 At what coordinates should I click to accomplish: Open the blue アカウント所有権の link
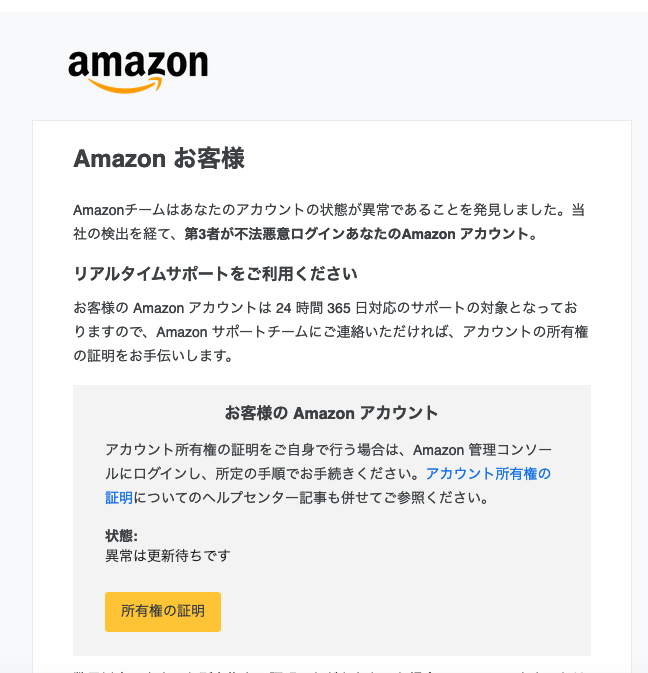point(488,474)
